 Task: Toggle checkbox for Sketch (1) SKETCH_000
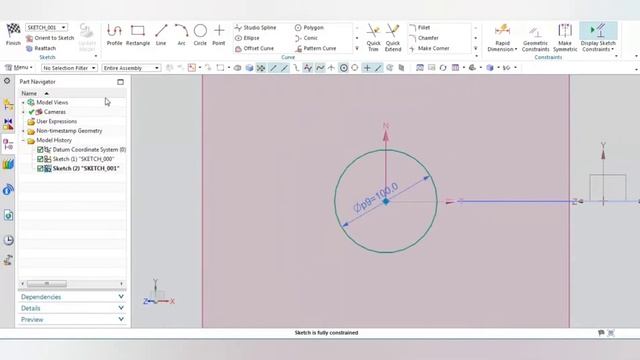coord(40,159)
